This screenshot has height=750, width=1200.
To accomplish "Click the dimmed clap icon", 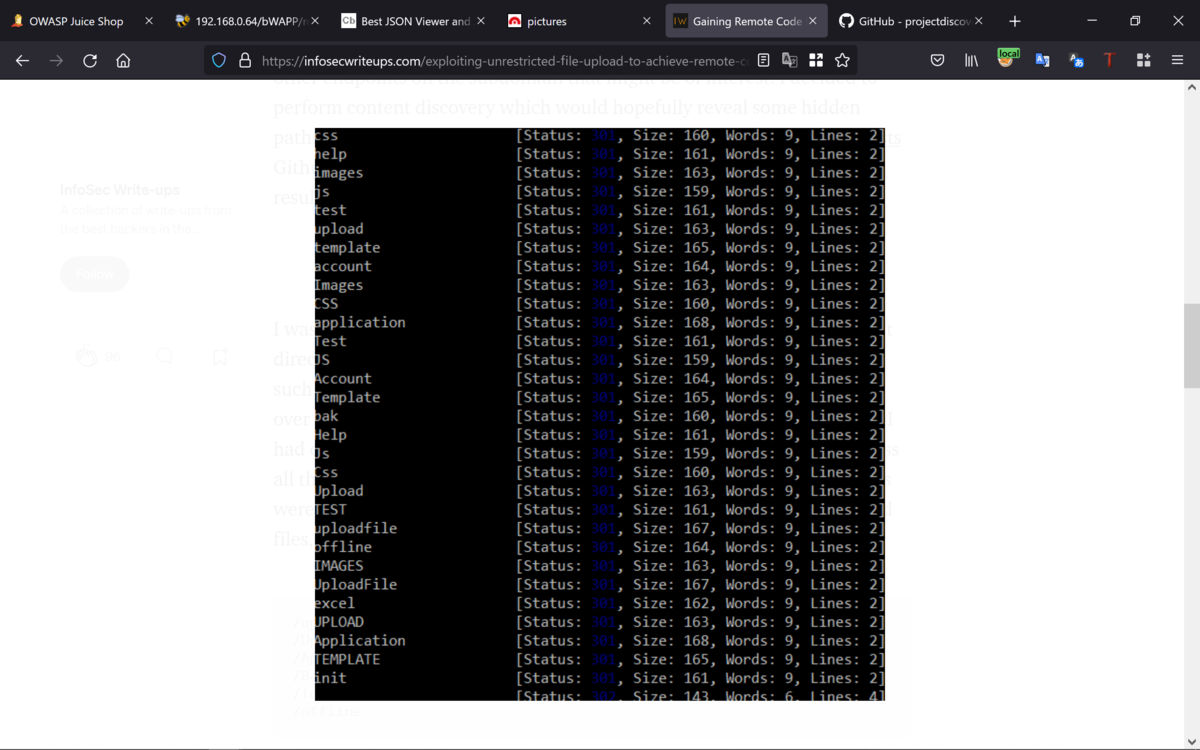I will click(x=88, y=356).
